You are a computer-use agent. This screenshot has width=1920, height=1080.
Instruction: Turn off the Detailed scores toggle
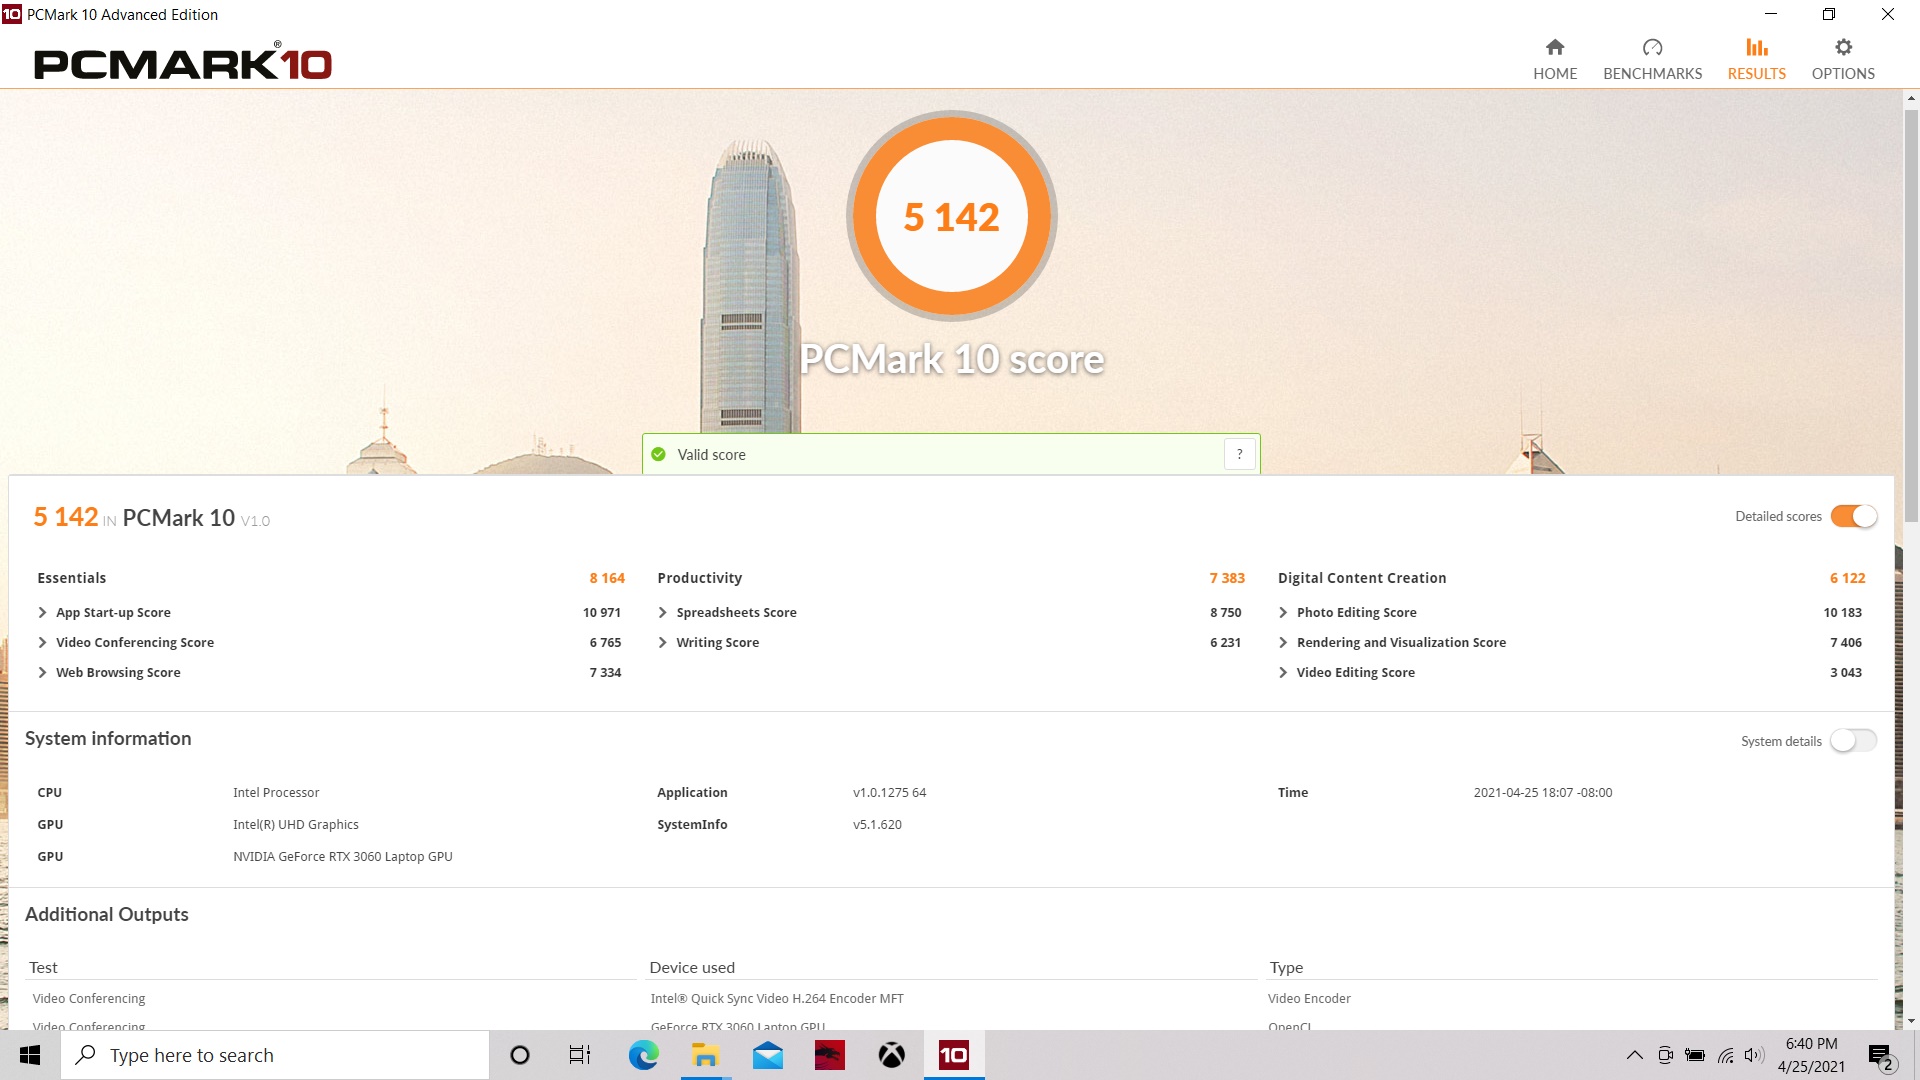point(1853,516)
